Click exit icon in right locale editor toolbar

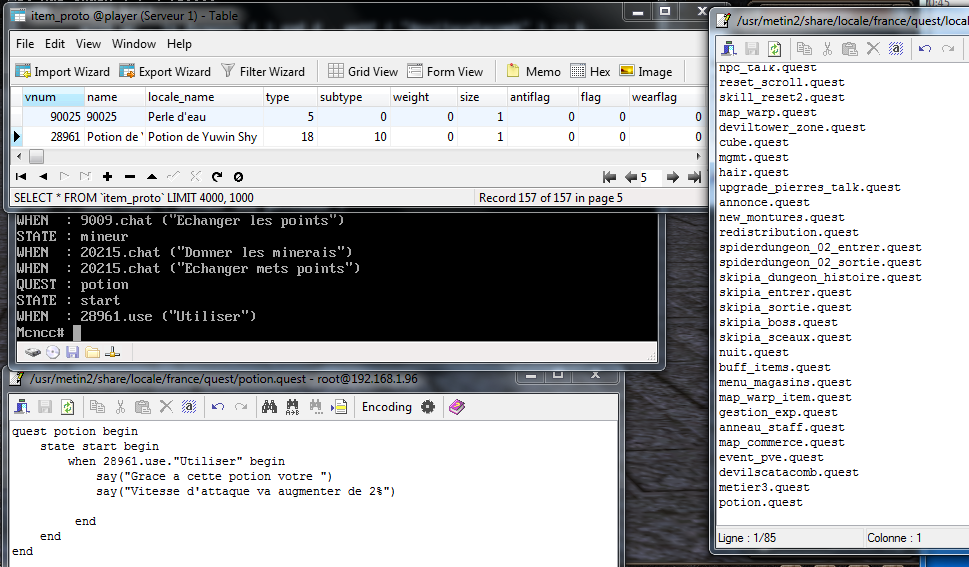729,48
